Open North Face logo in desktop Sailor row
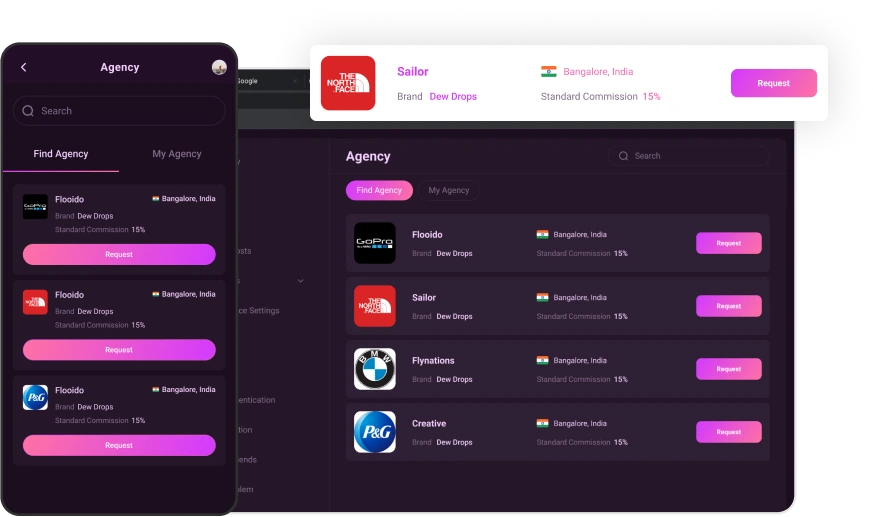 [375, 306]
